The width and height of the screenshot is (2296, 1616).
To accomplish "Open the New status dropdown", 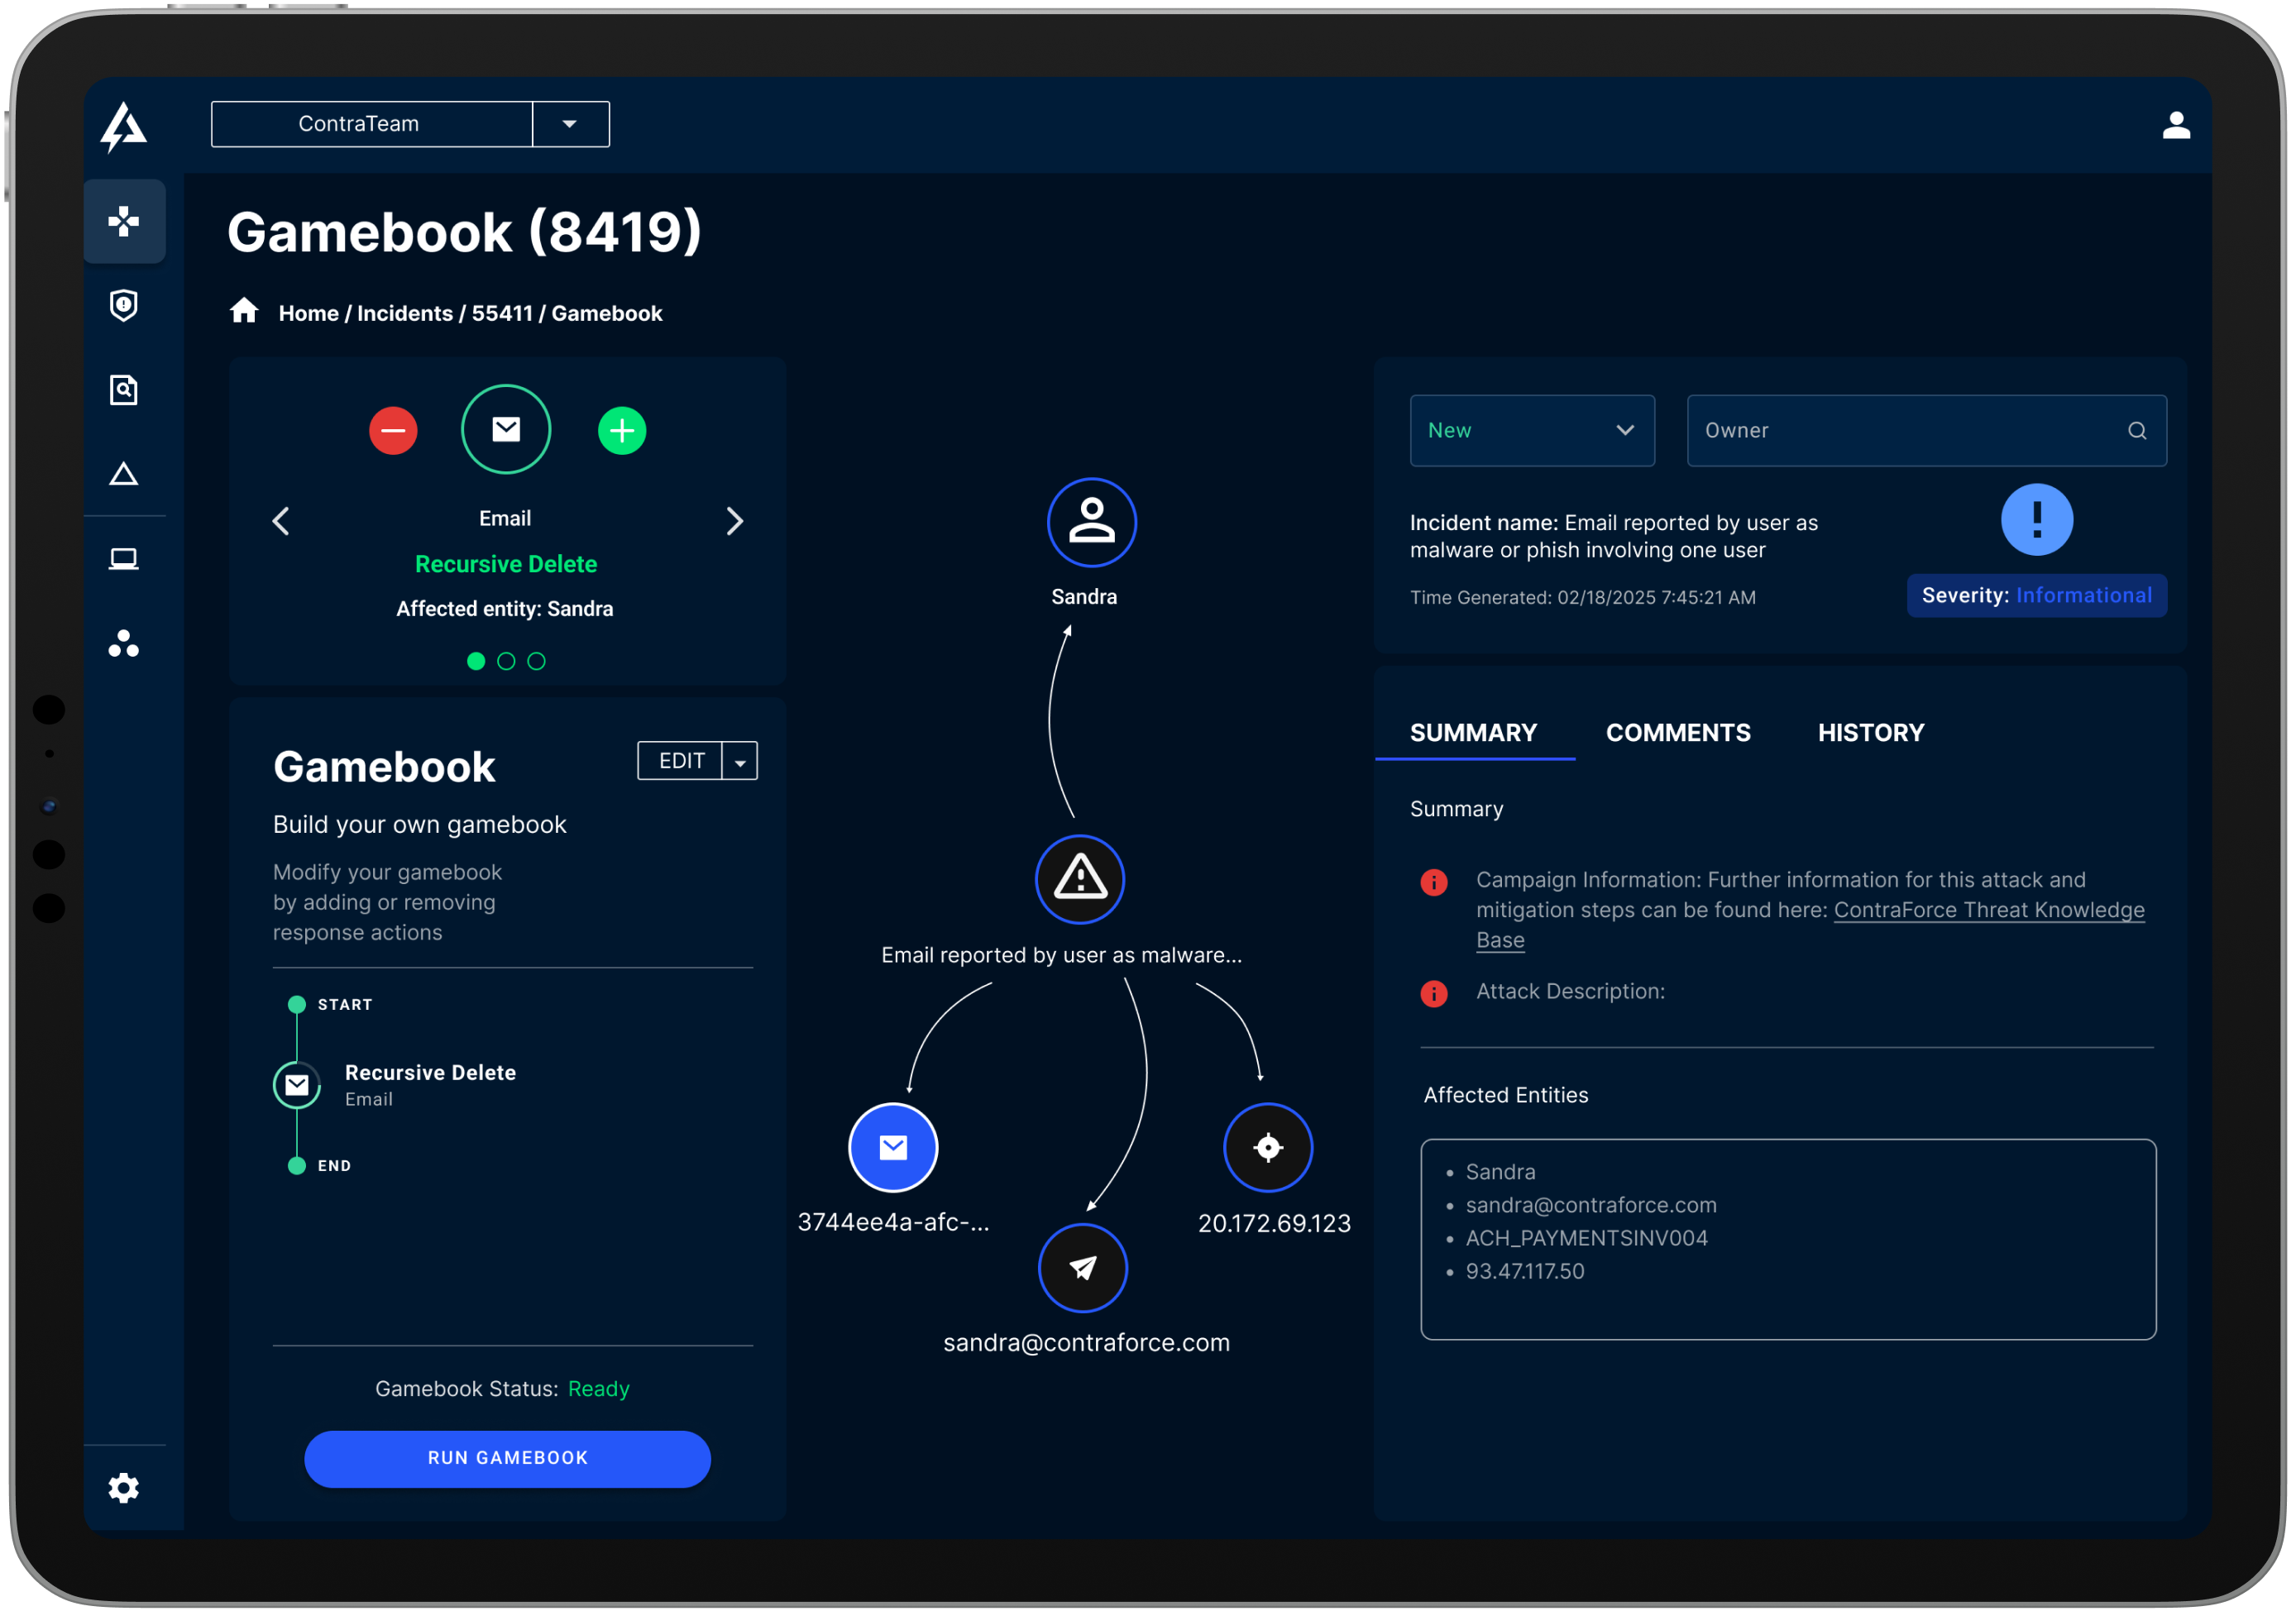I will click(1531, 431).
